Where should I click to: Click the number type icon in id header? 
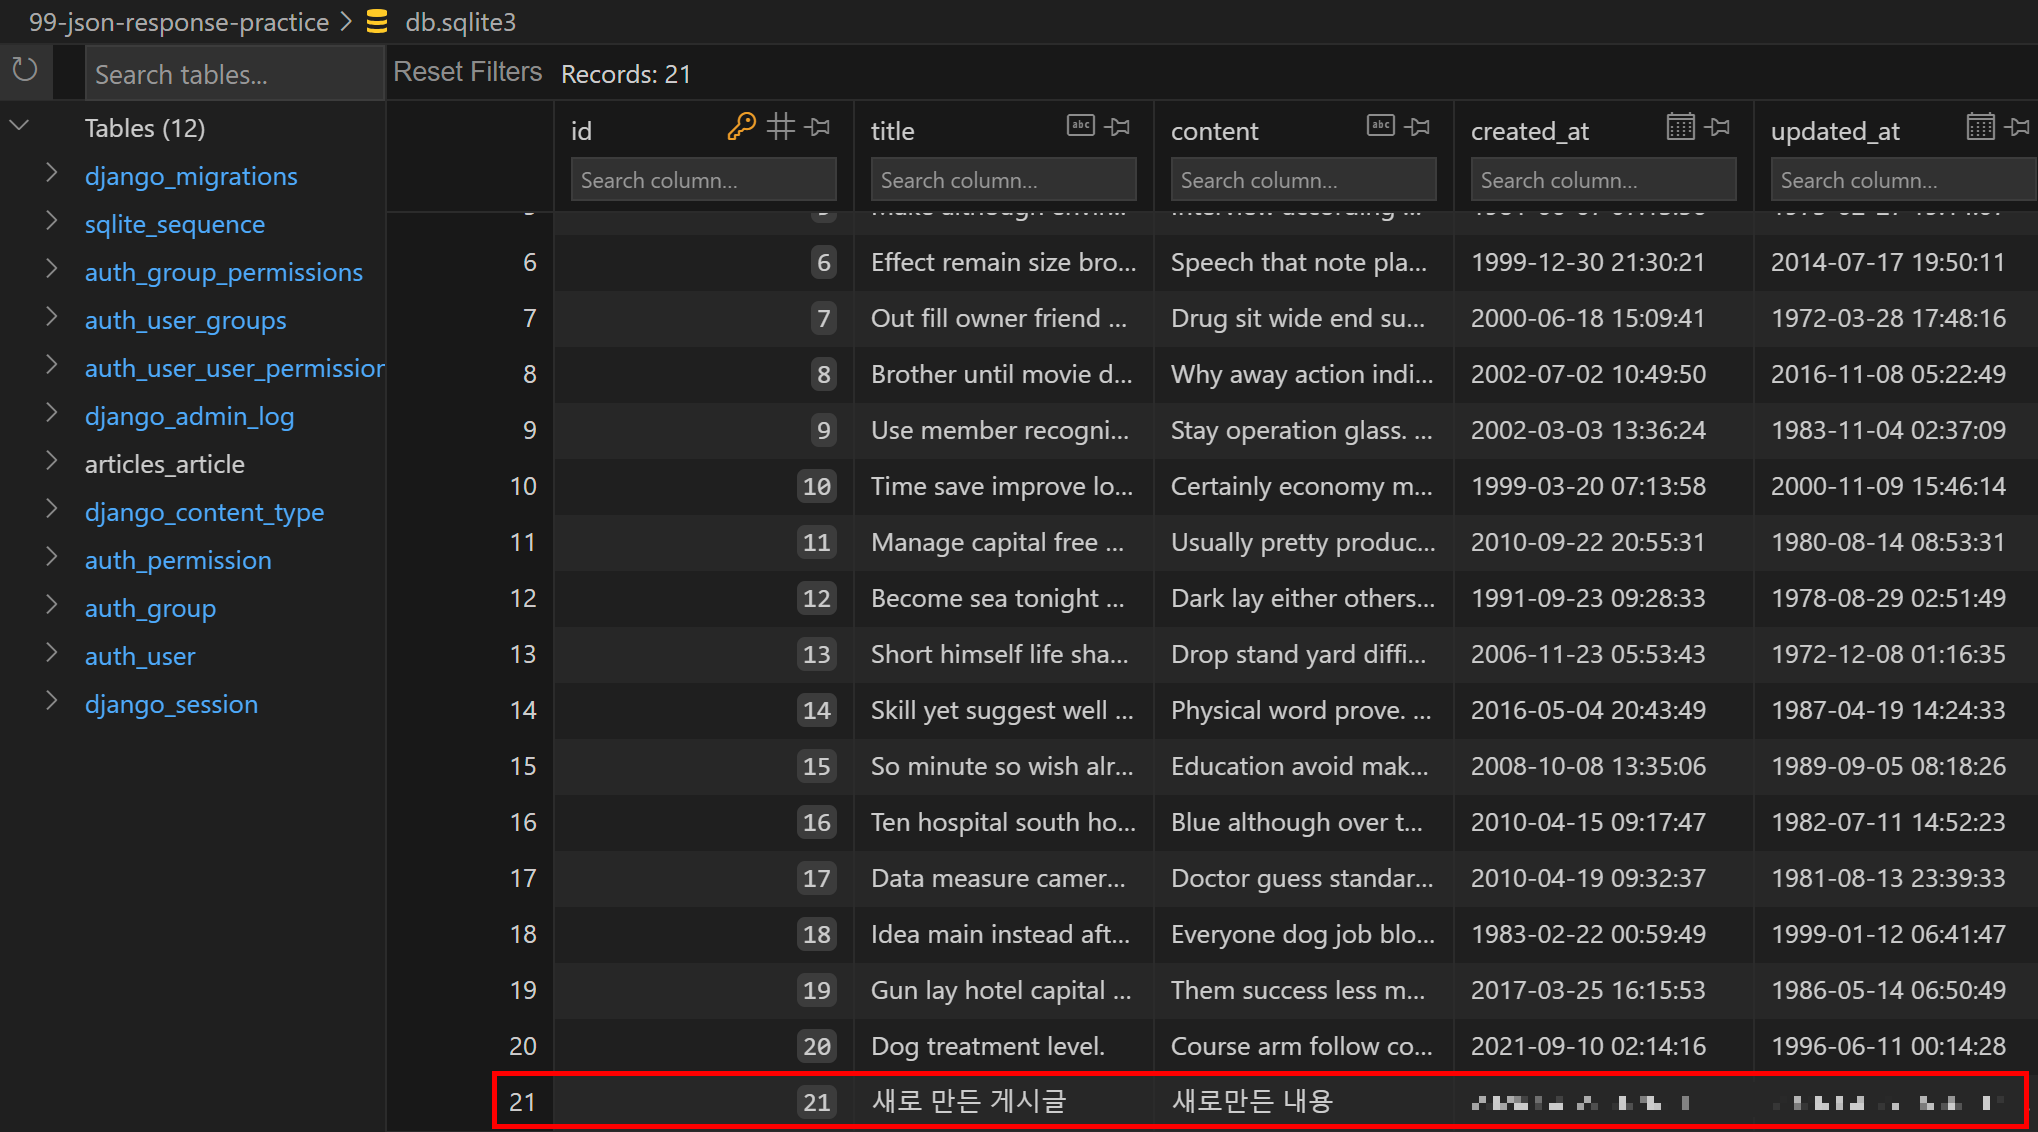781,127
